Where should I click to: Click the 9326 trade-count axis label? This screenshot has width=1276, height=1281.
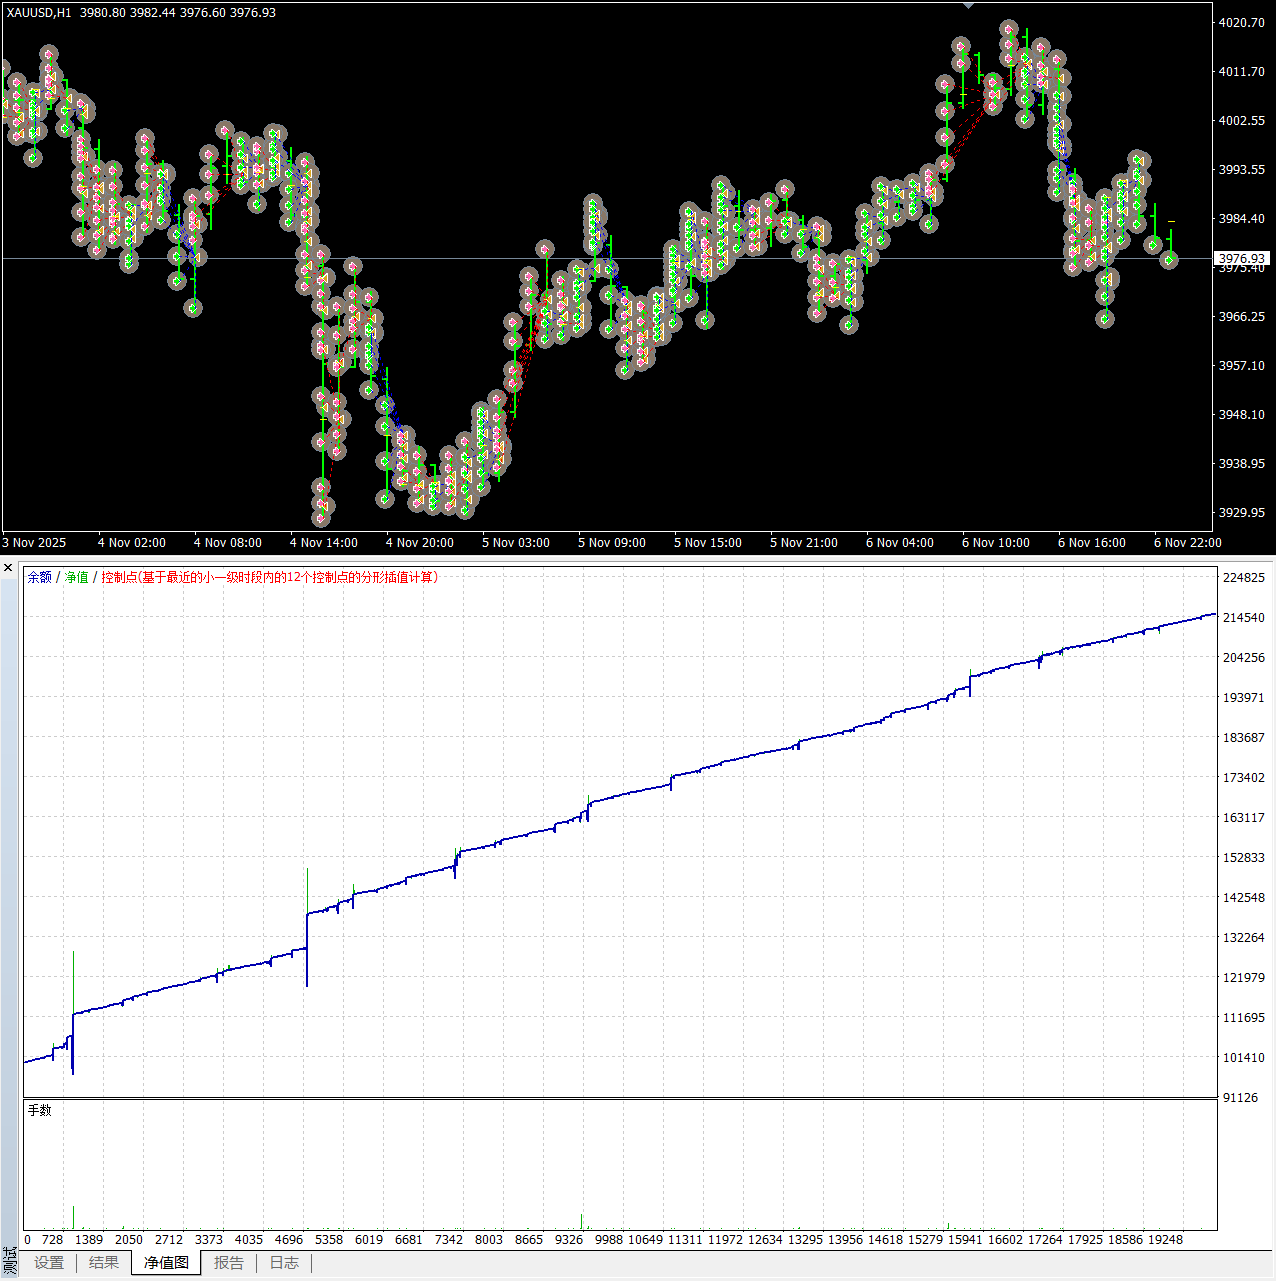pyautogui.click(x=568, y=1239)
